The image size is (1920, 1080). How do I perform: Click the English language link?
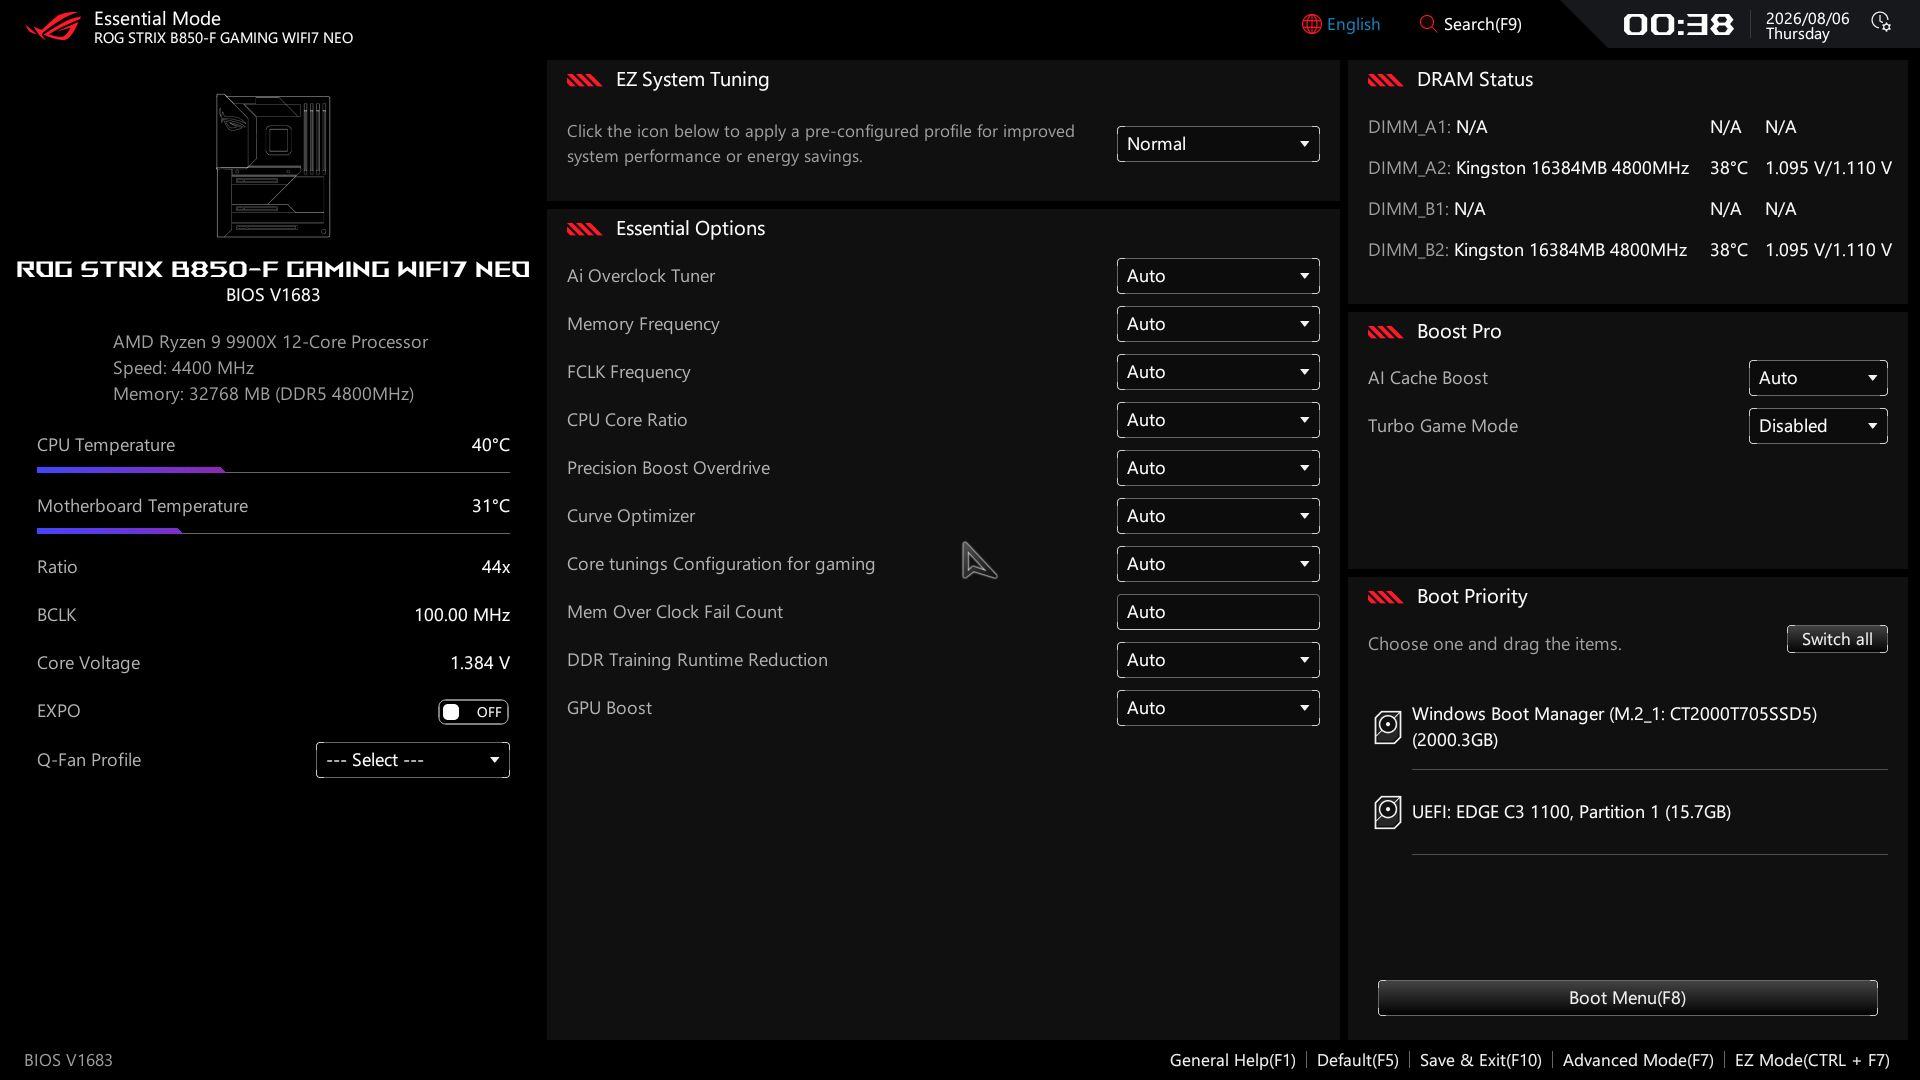1353,24
